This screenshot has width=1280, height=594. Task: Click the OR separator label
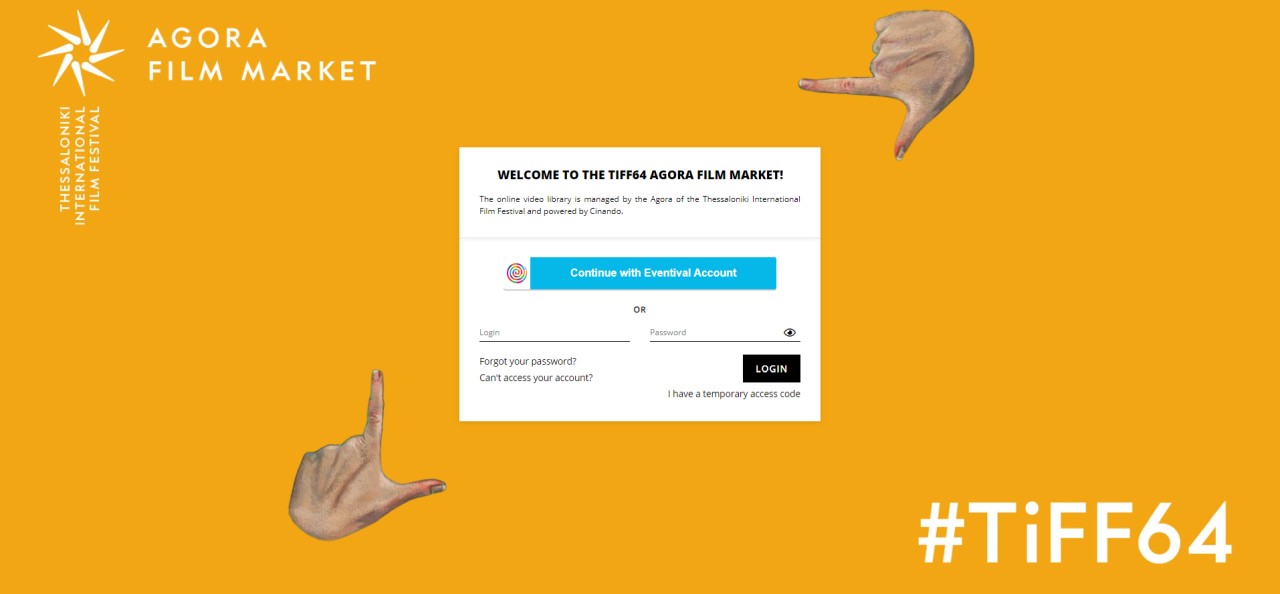pos(640,310)
